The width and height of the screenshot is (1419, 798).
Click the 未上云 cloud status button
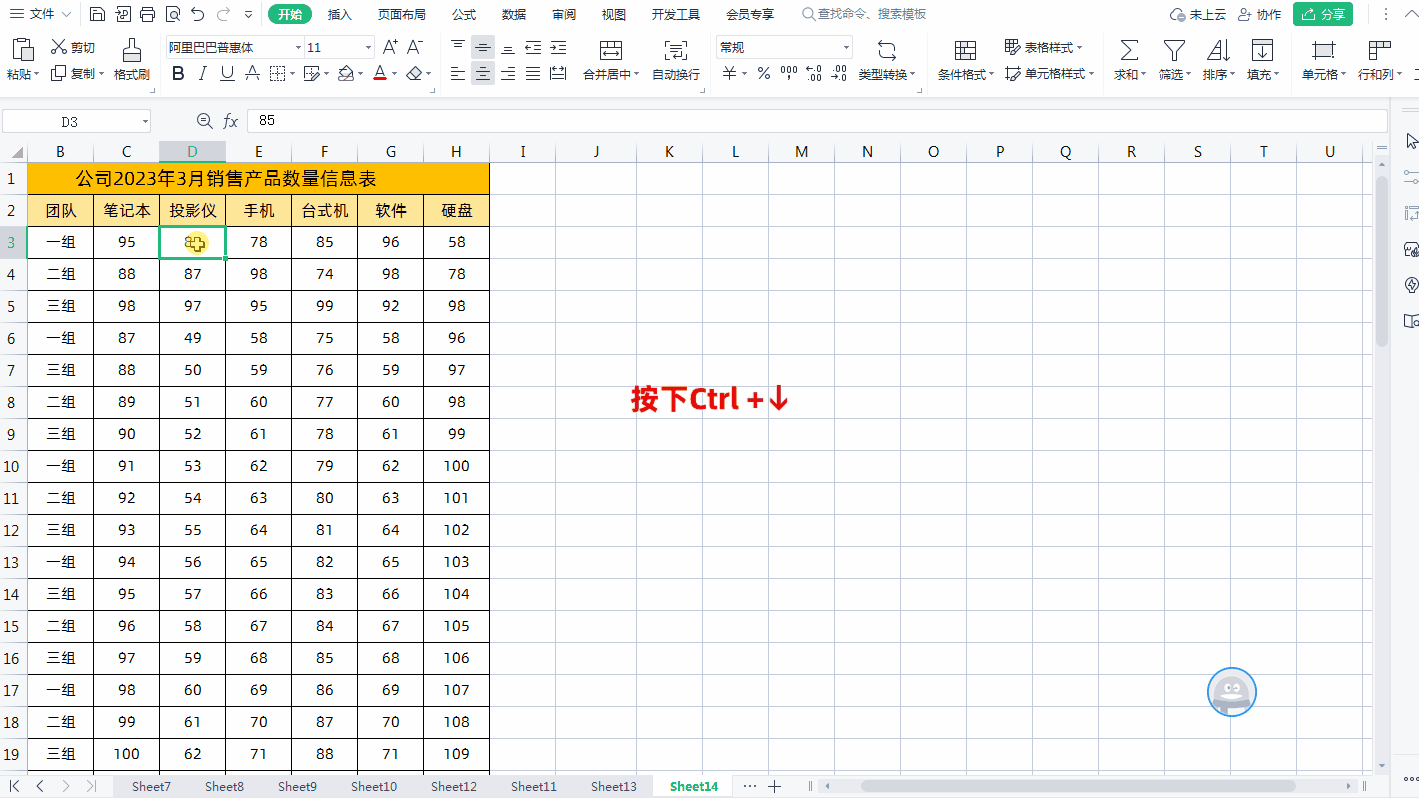coord(1198,14)
